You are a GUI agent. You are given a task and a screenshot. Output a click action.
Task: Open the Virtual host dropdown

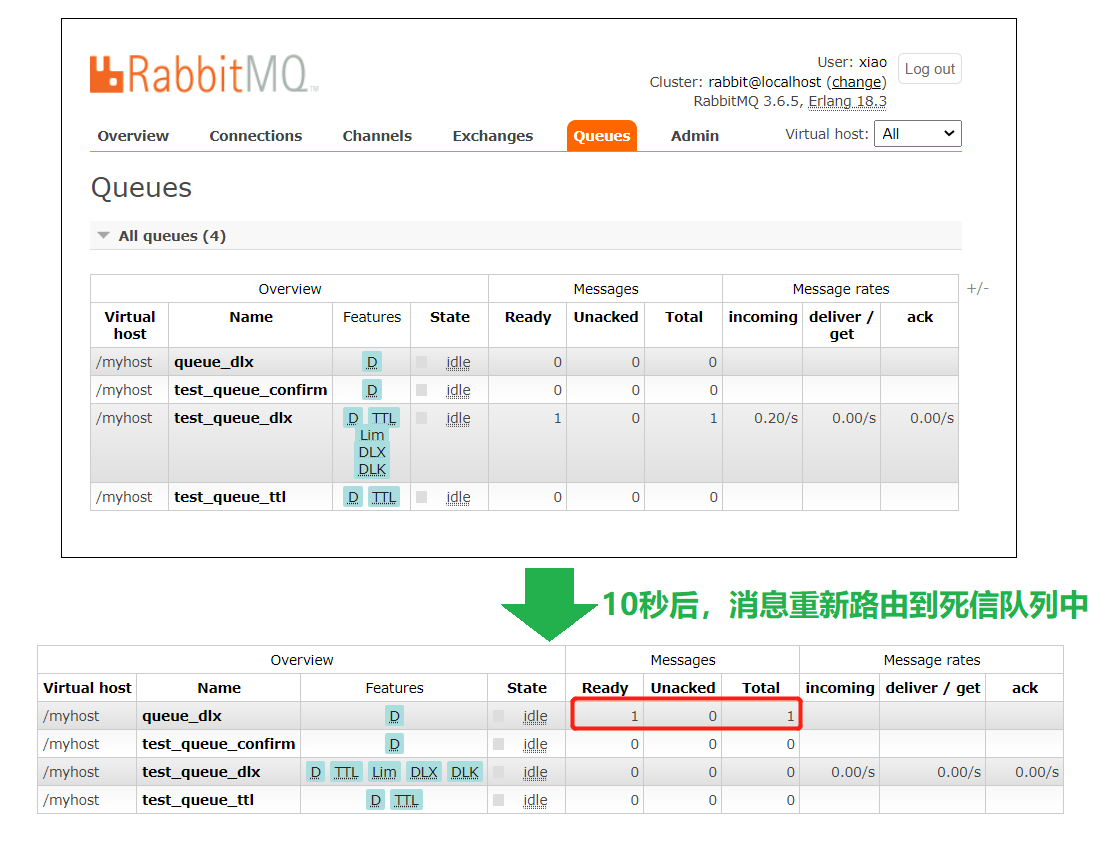pyautogui.click(x=917, y=133)
